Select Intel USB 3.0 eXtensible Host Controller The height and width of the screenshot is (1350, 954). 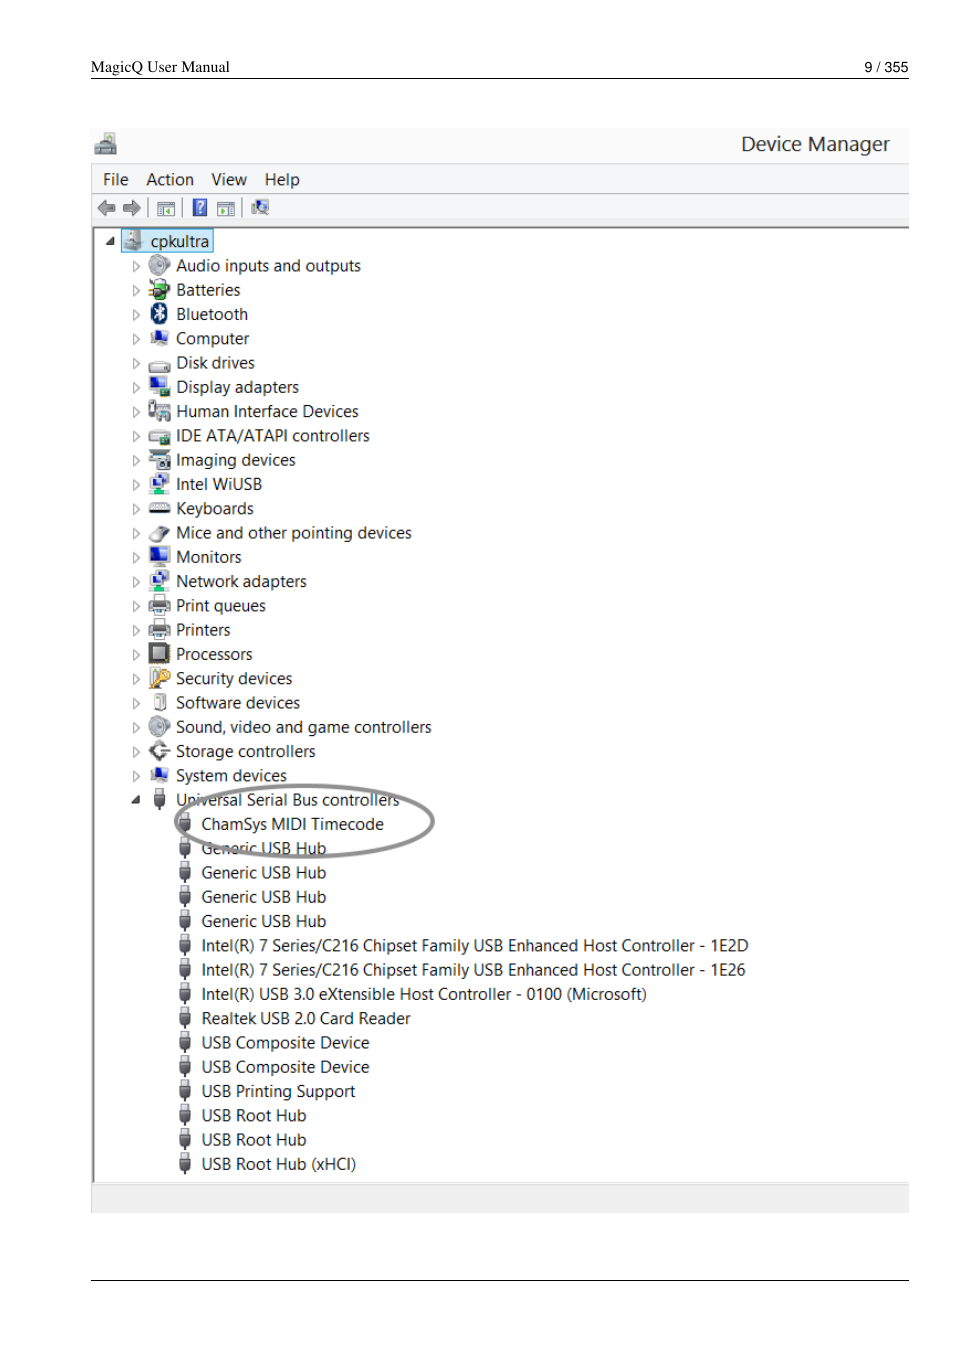tap(424, 994)
